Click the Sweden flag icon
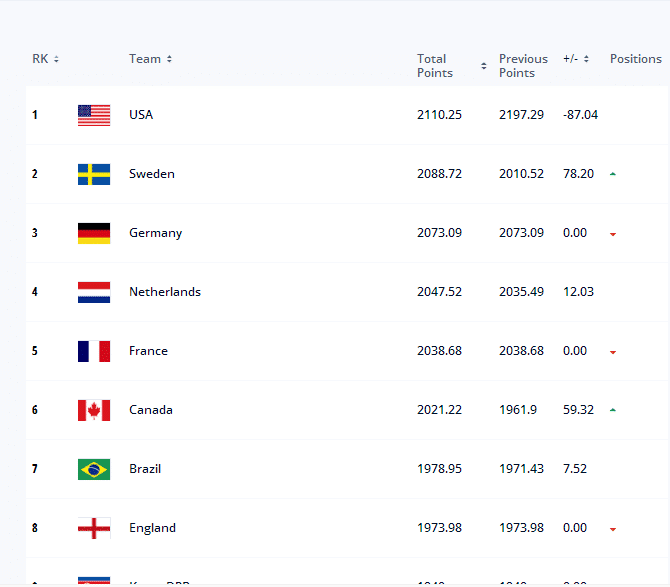The image size is (670, 587). tap(94, 174)
